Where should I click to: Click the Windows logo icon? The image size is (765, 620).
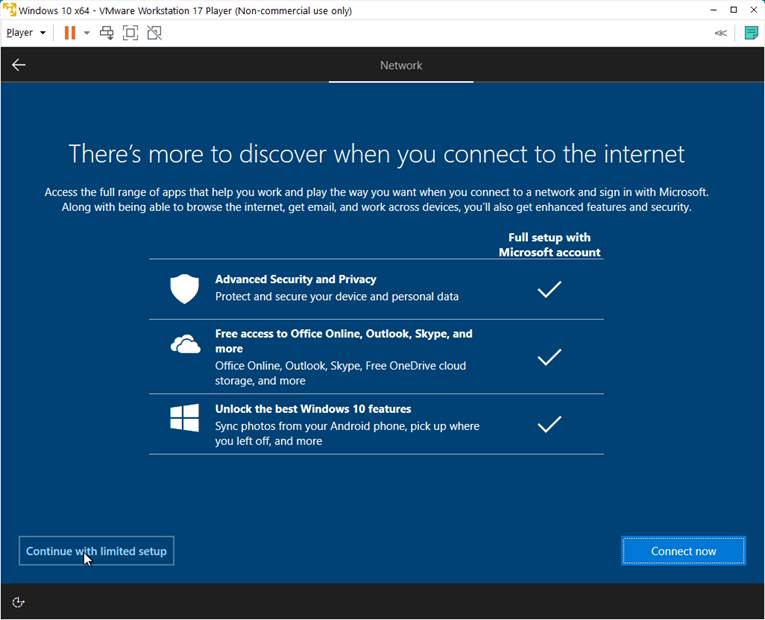184,418
